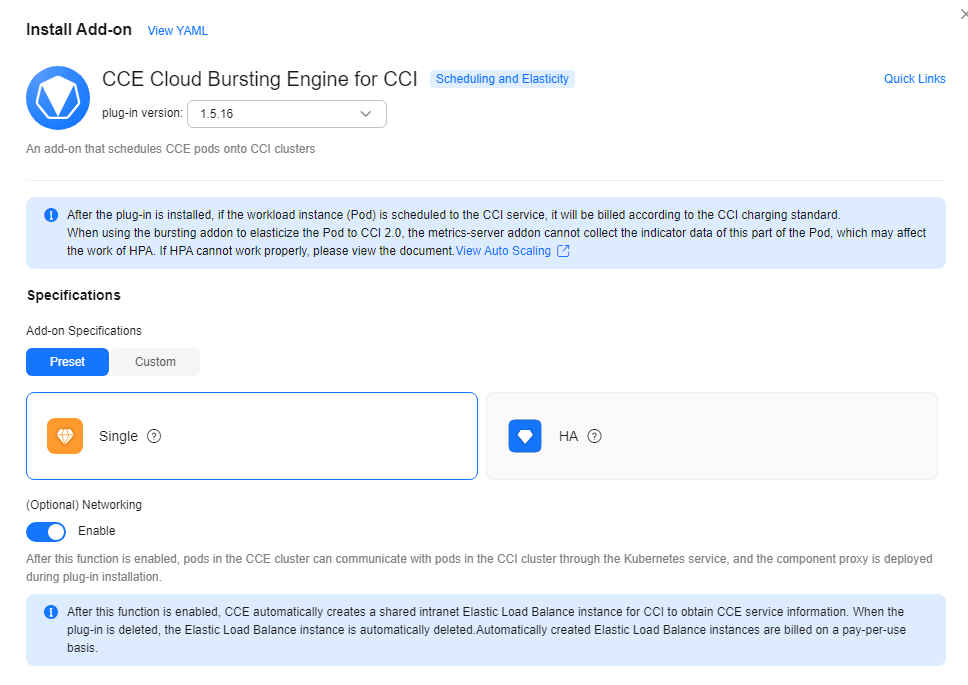Open the View Auto Scaling document link
The height and width of the screenshot is (685, 968).
tap(503, 251)
